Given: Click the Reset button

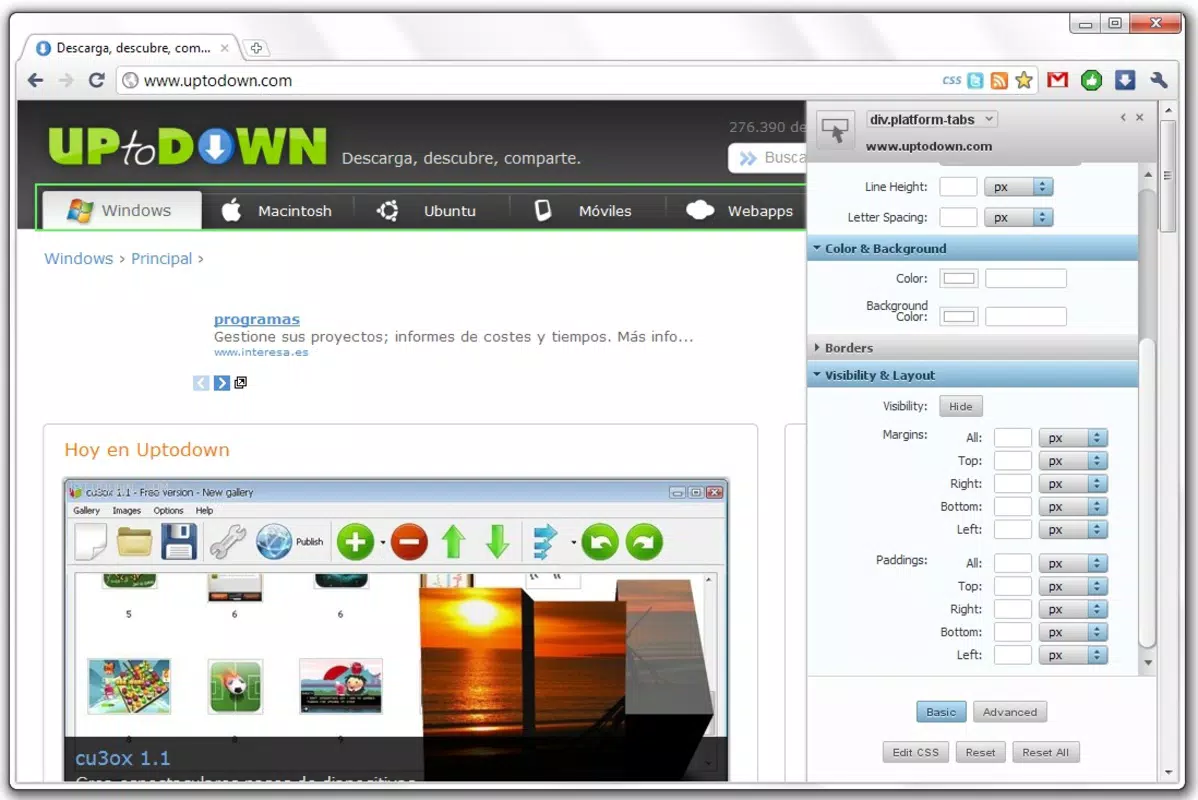Looking at the screenshot, I should (x=980, y=753).
